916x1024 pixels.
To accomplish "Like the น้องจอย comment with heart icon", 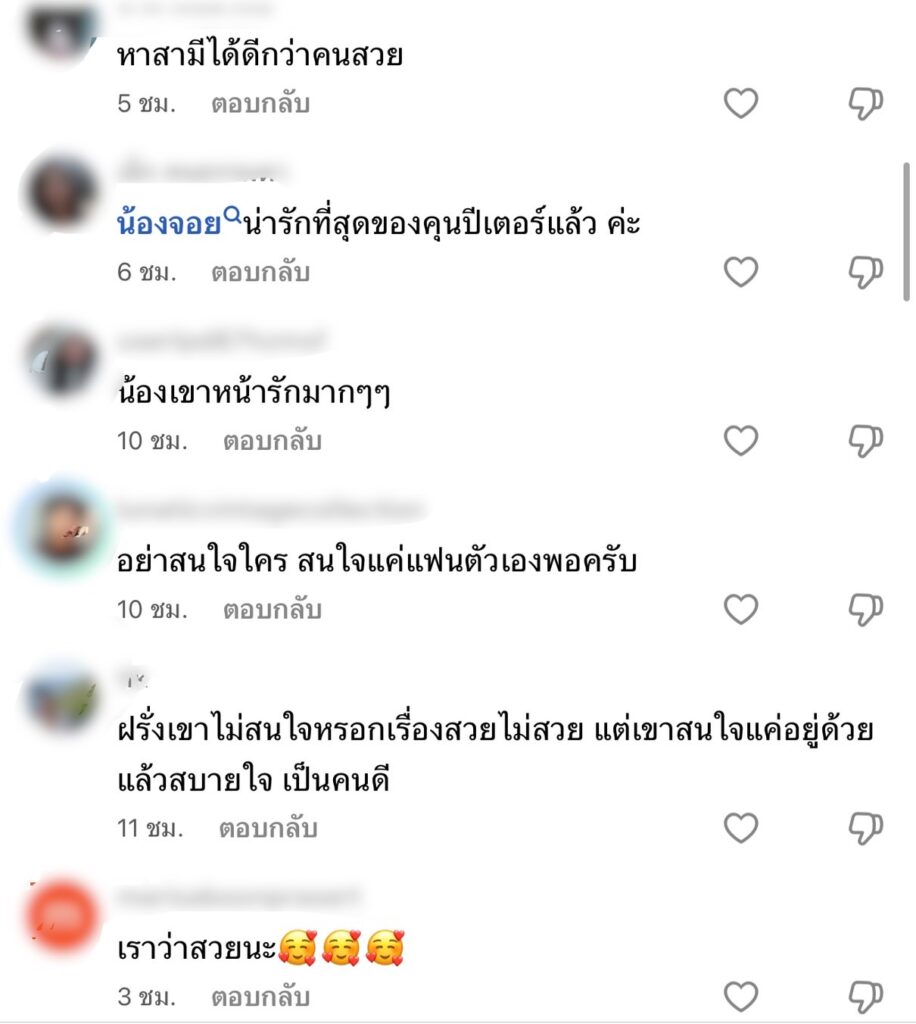I will (x=741, y=272).
